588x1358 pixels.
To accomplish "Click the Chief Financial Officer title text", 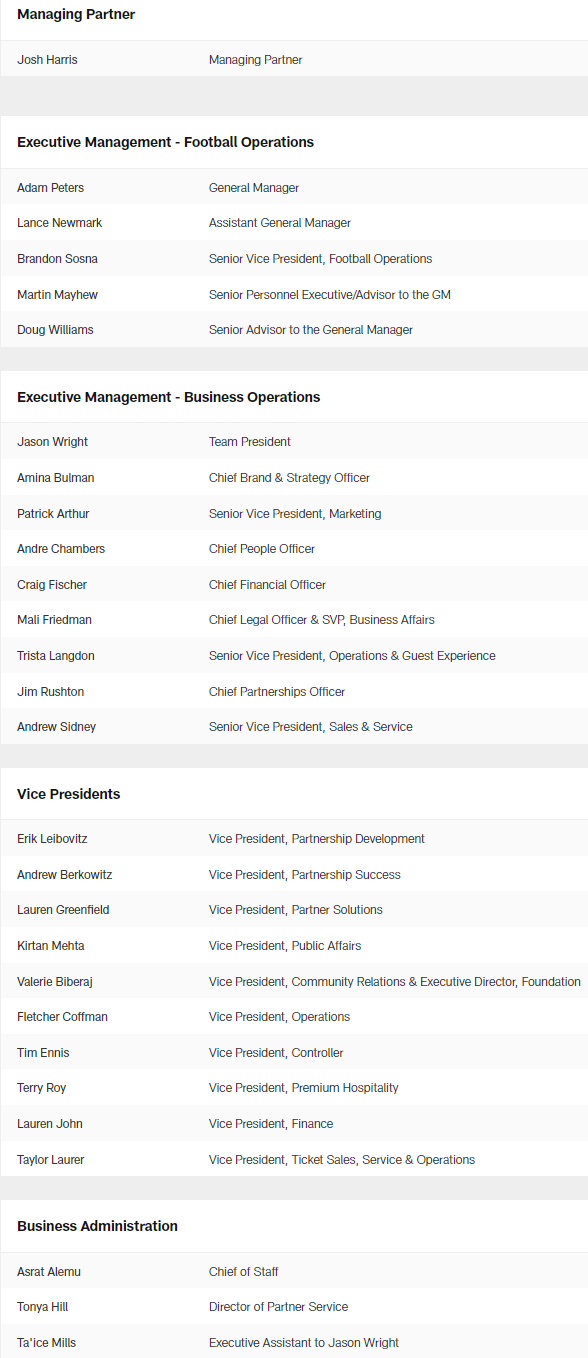I will tap(267, 585).
